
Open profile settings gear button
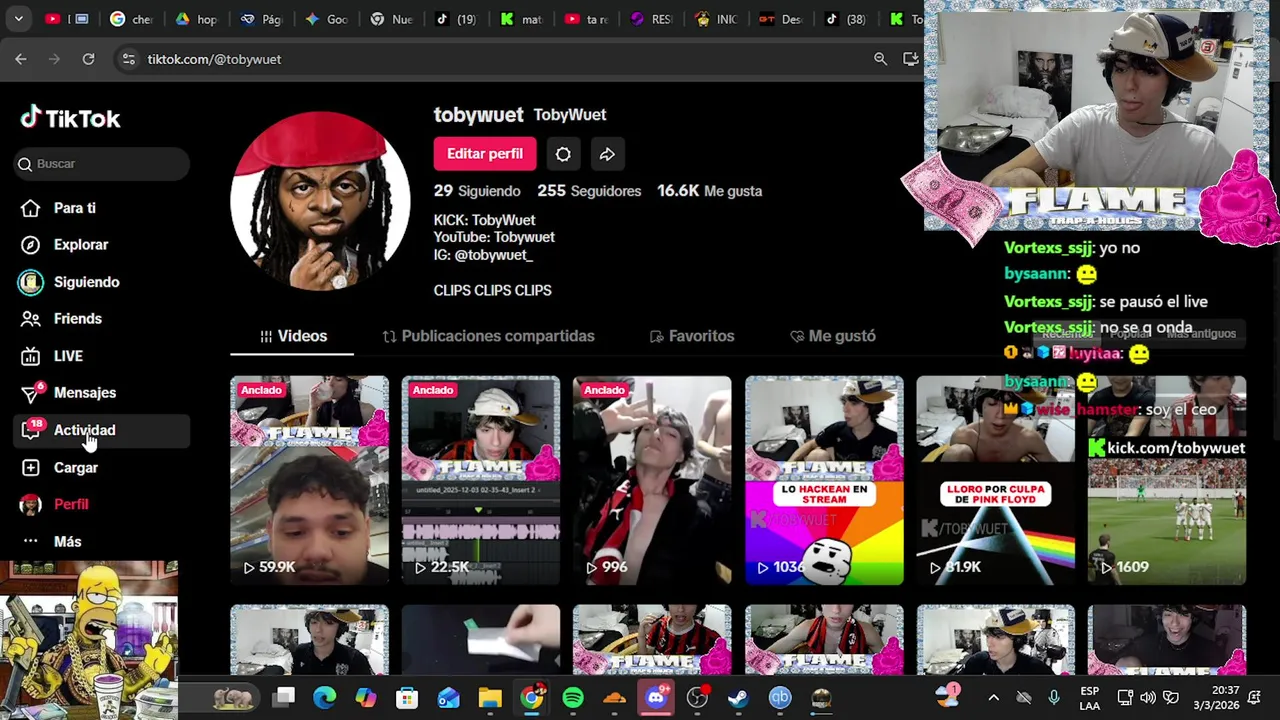tap(563, 154)
